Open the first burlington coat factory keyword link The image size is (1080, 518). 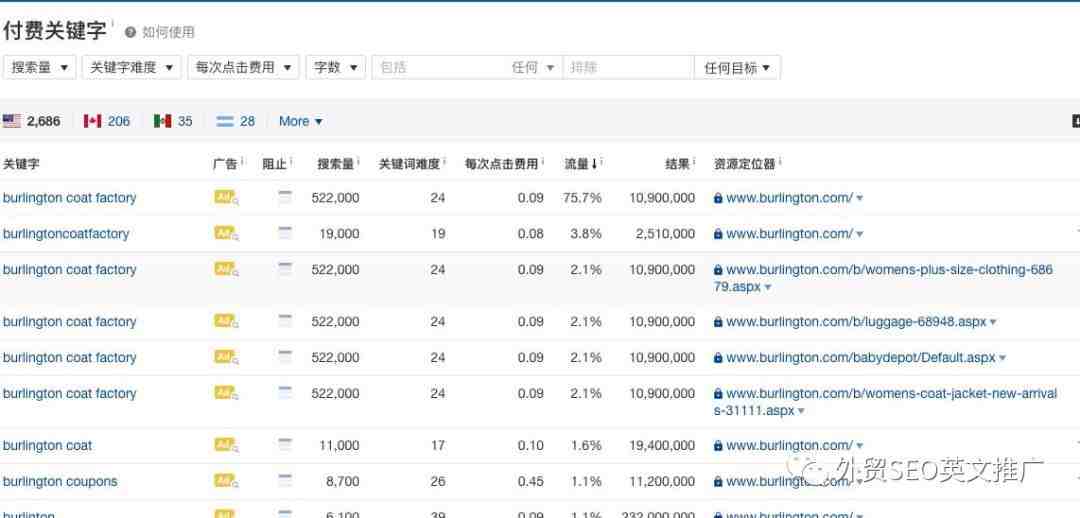70,198
